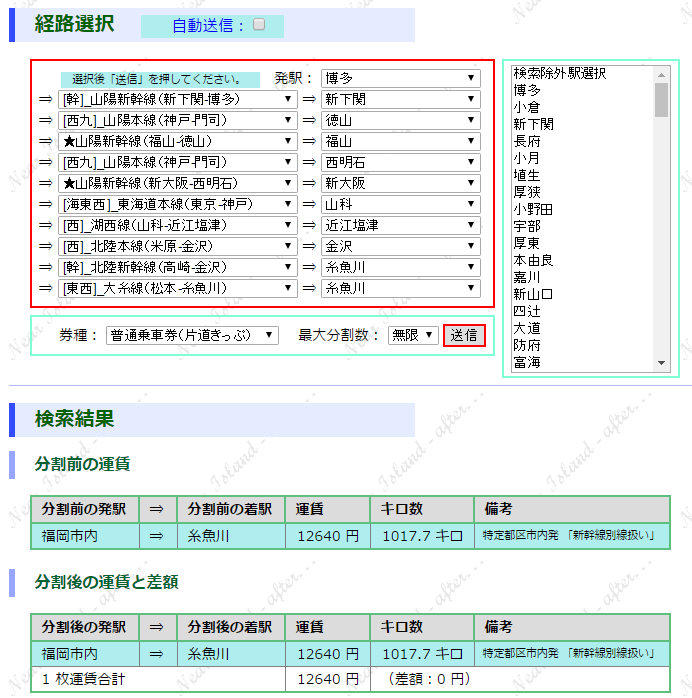
Task: Open the 湖西線(山科-近江塩津) line dropdown
Action: (178, 225)
